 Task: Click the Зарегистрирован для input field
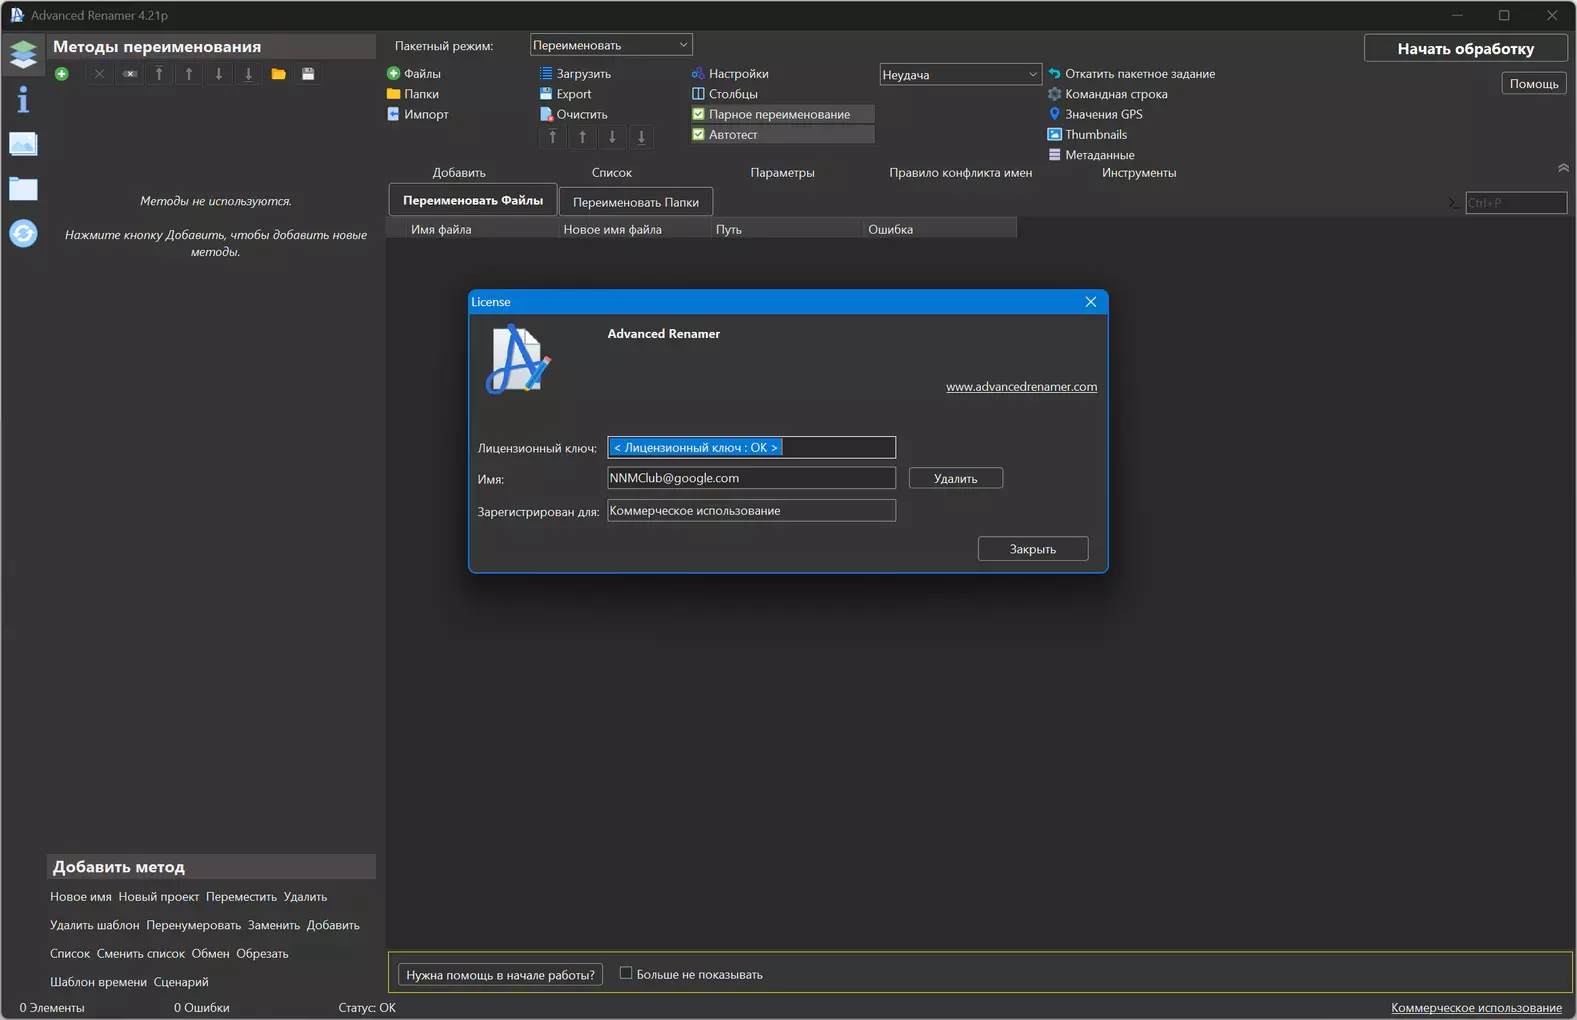point(751,510)
